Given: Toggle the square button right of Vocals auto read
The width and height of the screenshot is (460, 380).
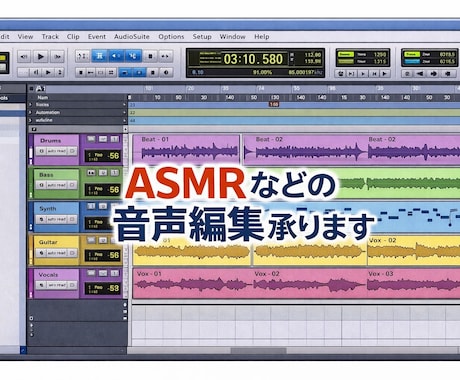Looking at the screenshot, I should point(72,285).
